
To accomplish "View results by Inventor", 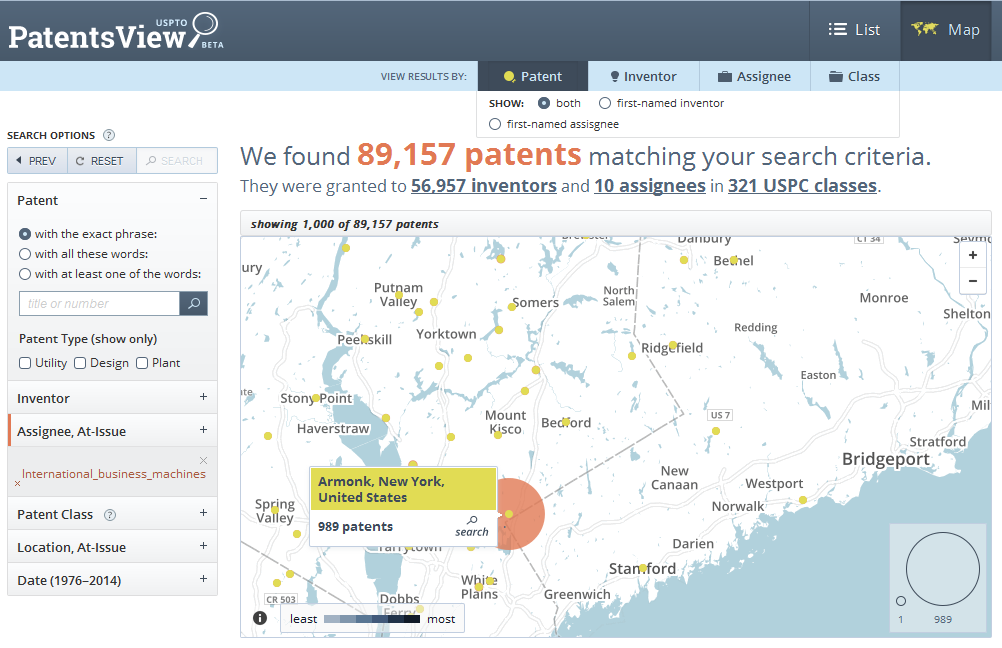I will [x=644, y=76].
